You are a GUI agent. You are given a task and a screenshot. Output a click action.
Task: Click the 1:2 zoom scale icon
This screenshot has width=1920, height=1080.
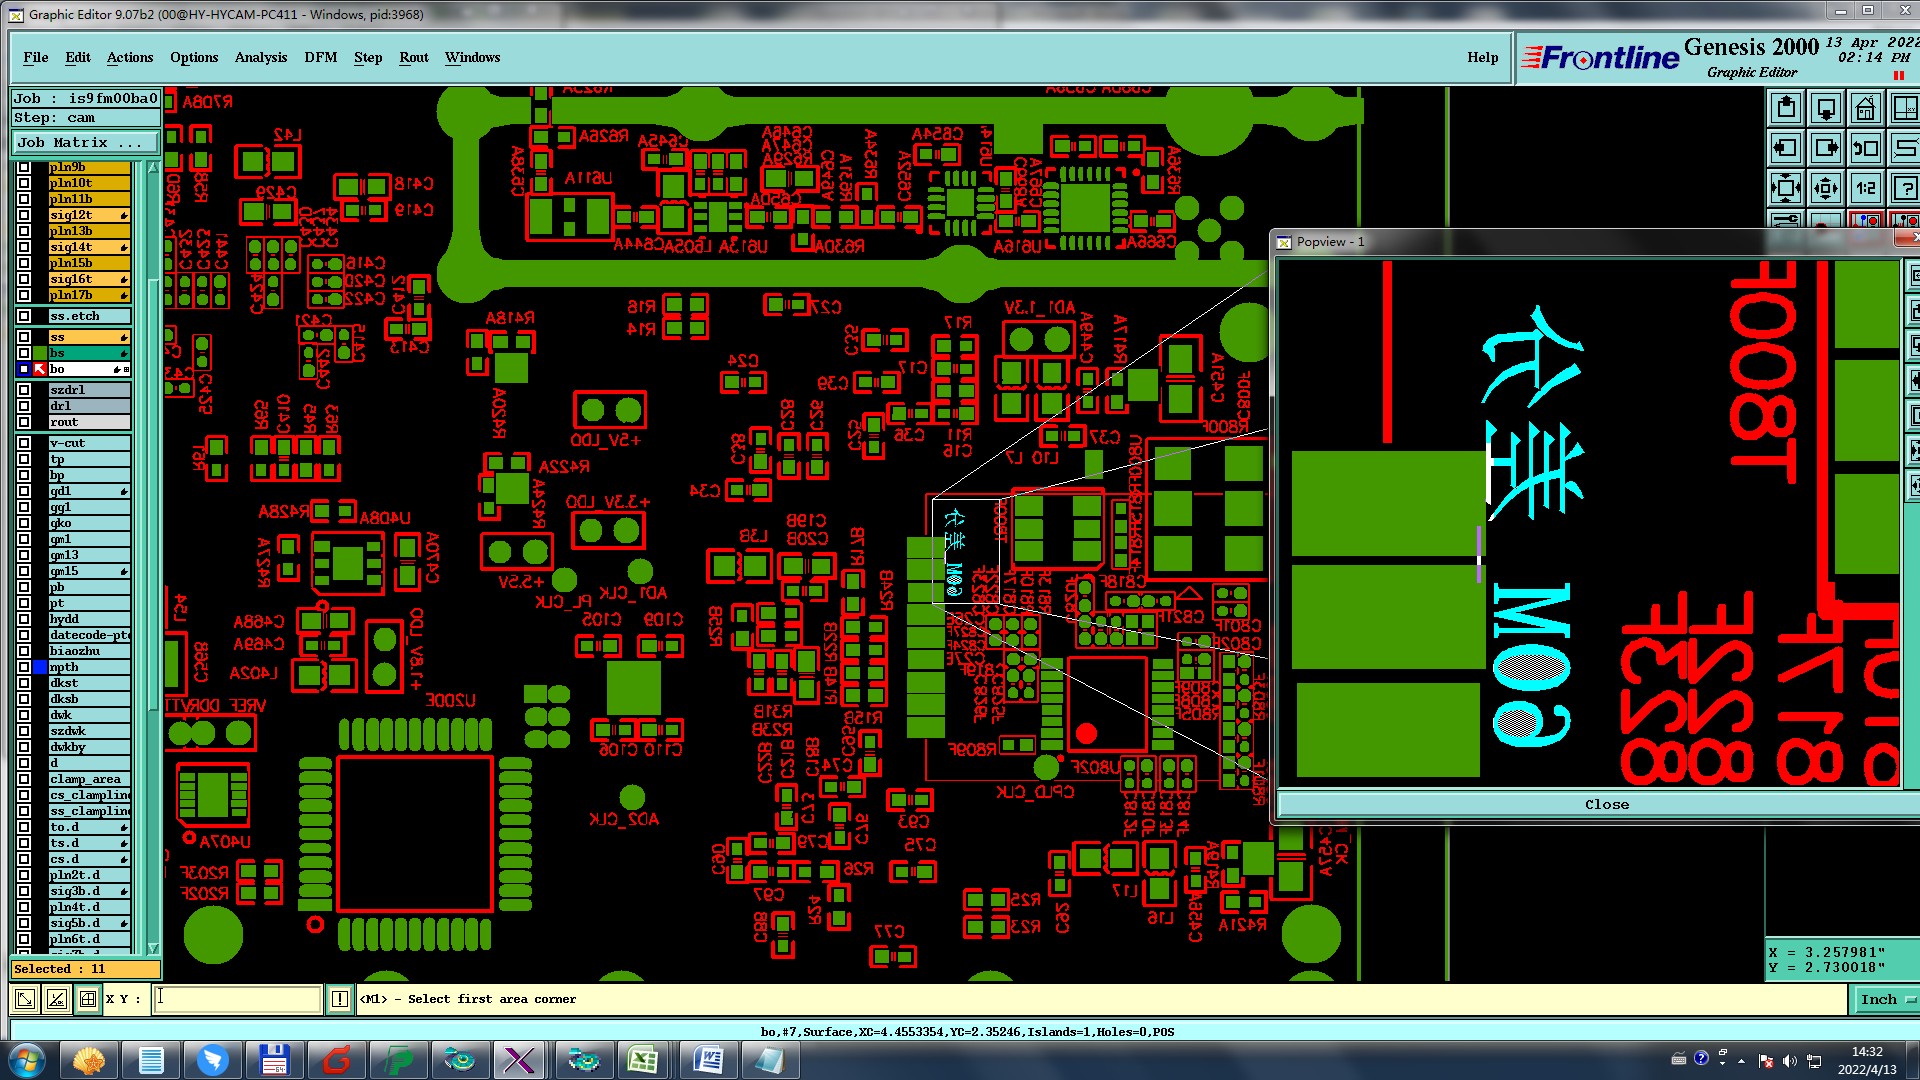point(1866,188)
